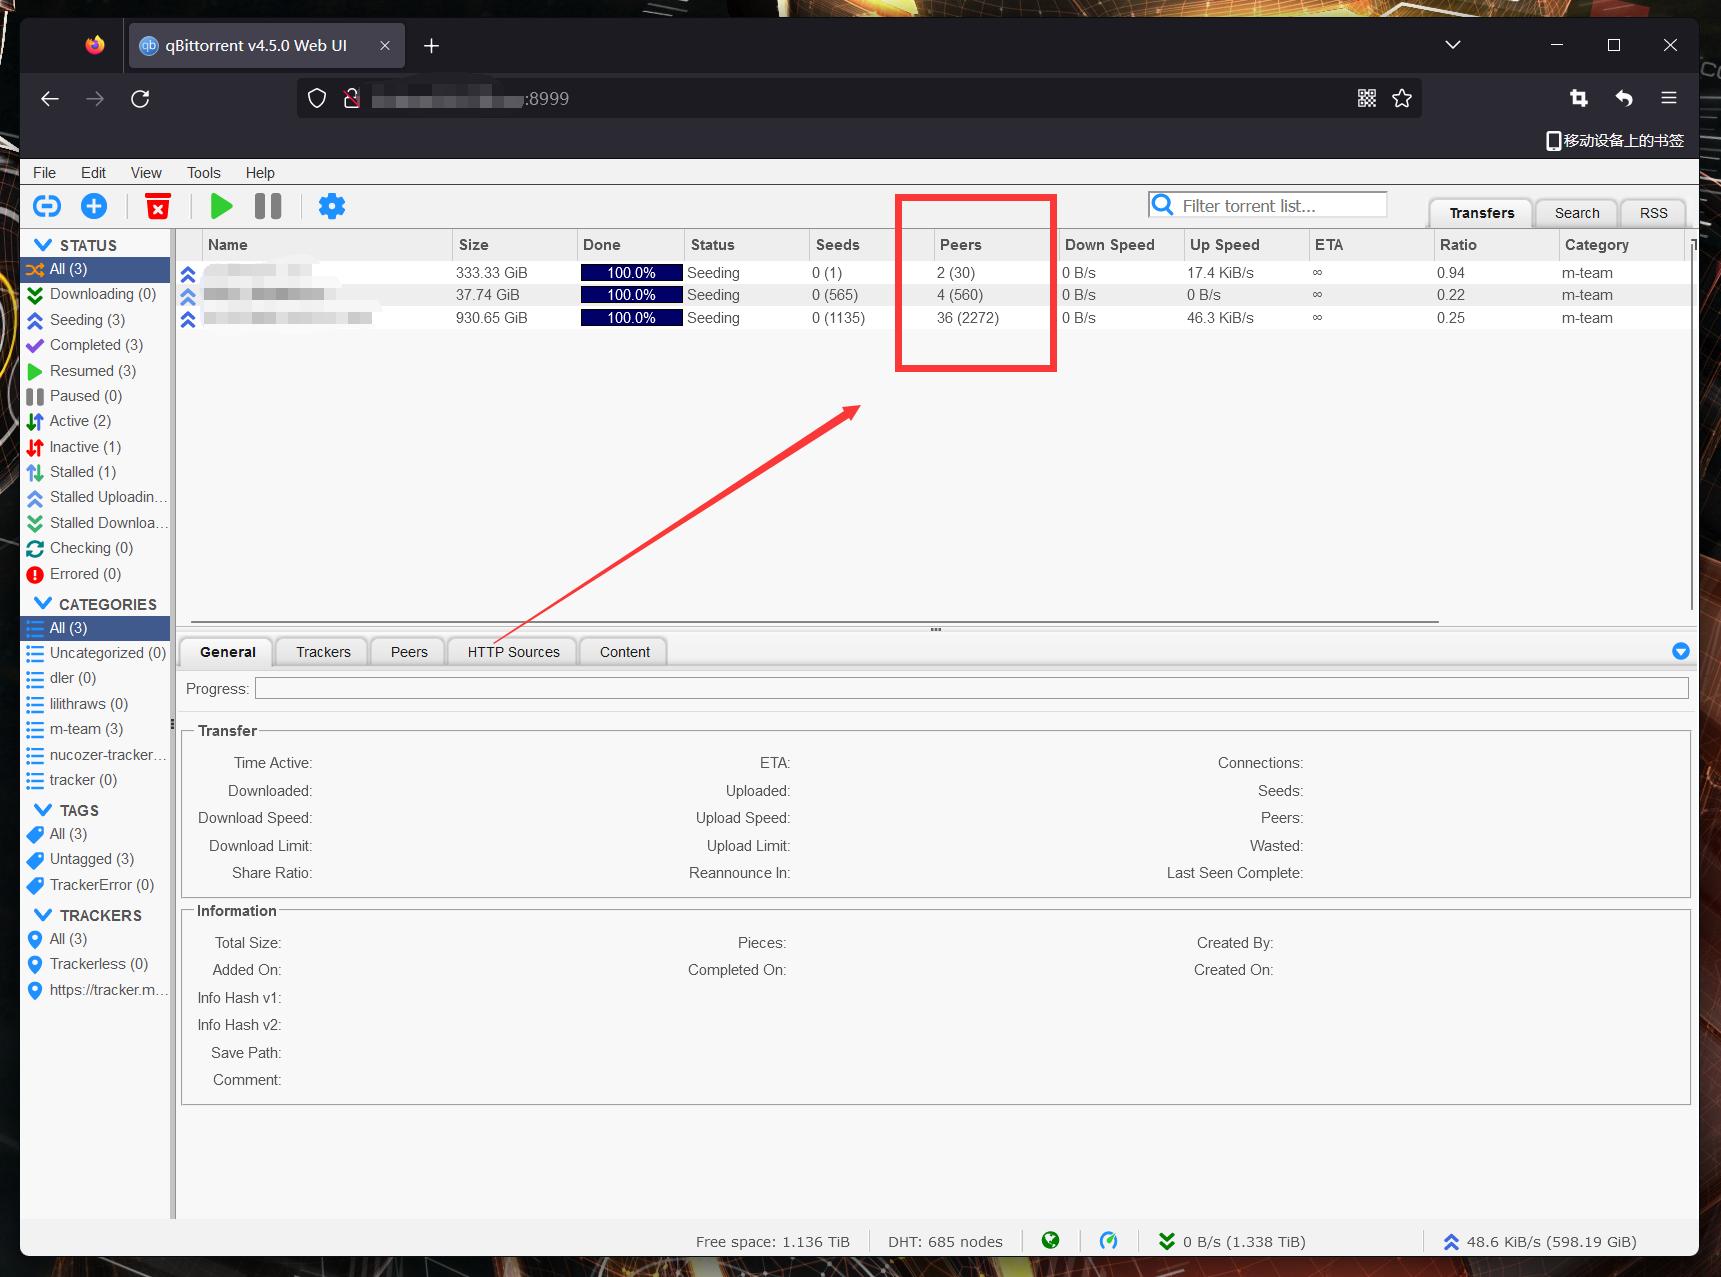Open the RSS tab
The image size is (1721, 1277).
pos(1653,213)
